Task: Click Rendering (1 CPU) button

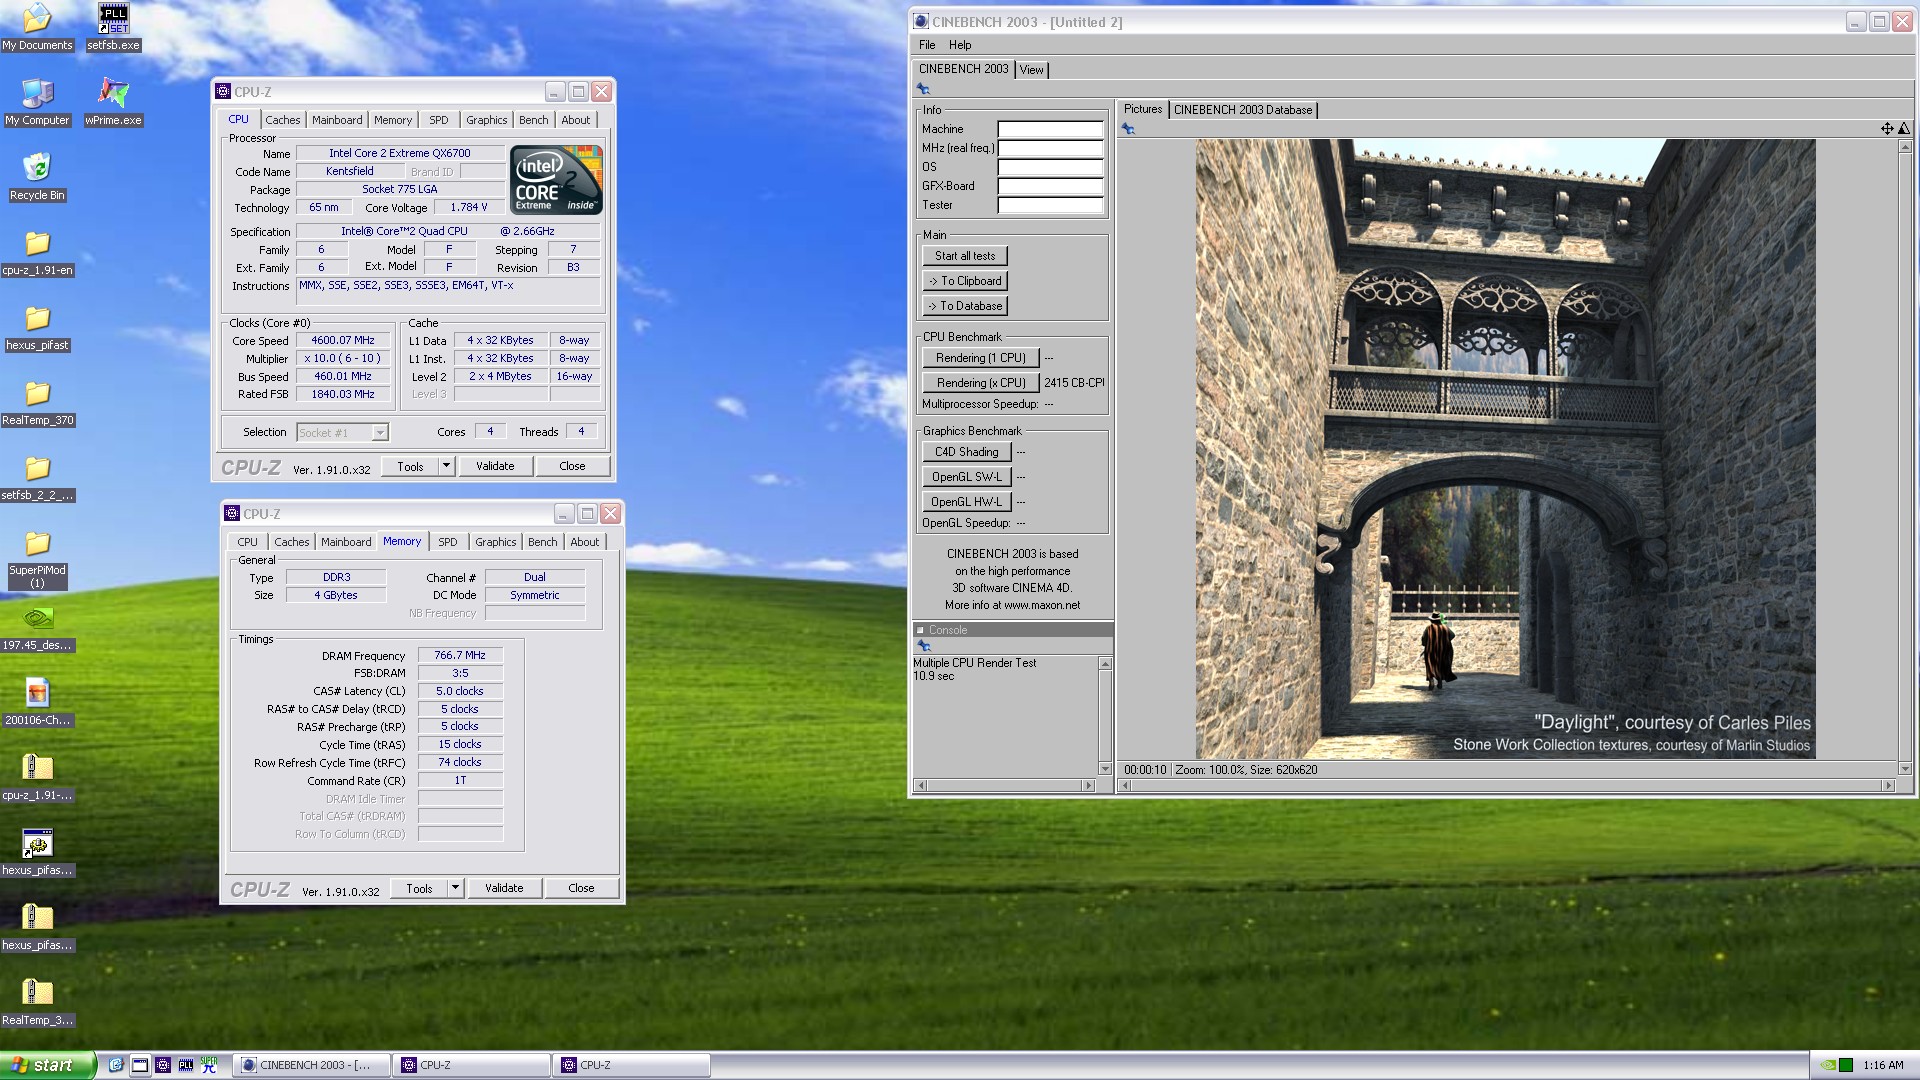Action: pyautogui.click(x=980, y=358)
